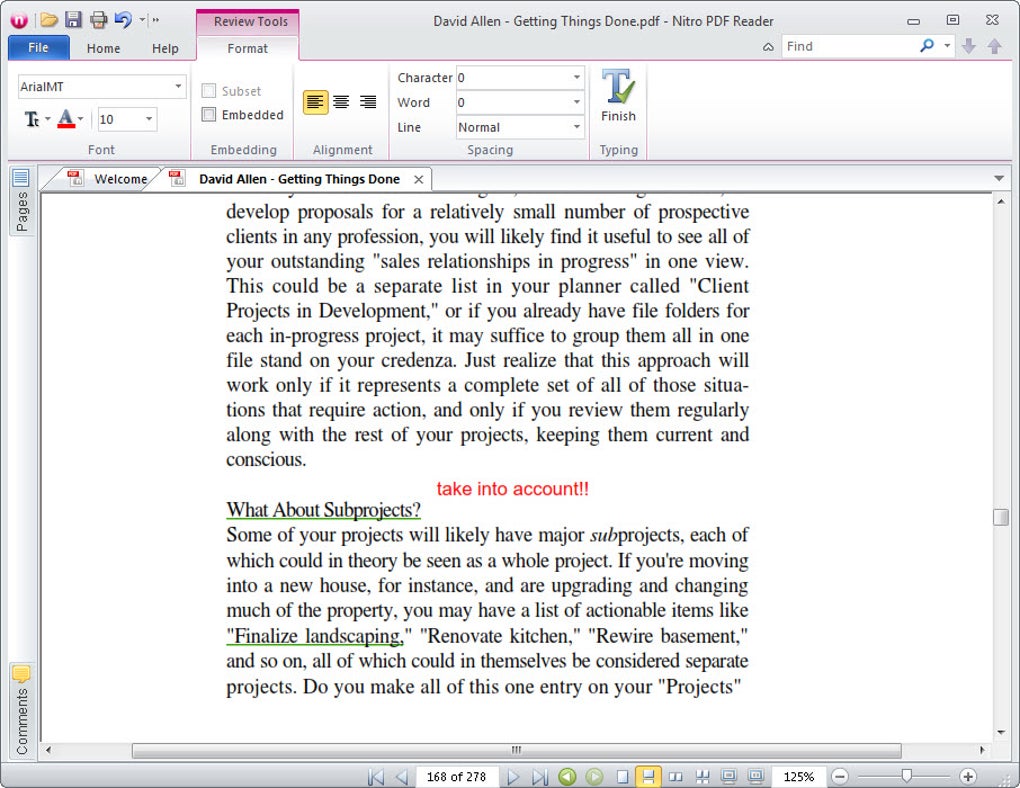Image resolution: width=1020 pixels, height=788 pixels.
Task: Go to the last page
Action: [540, 777]
